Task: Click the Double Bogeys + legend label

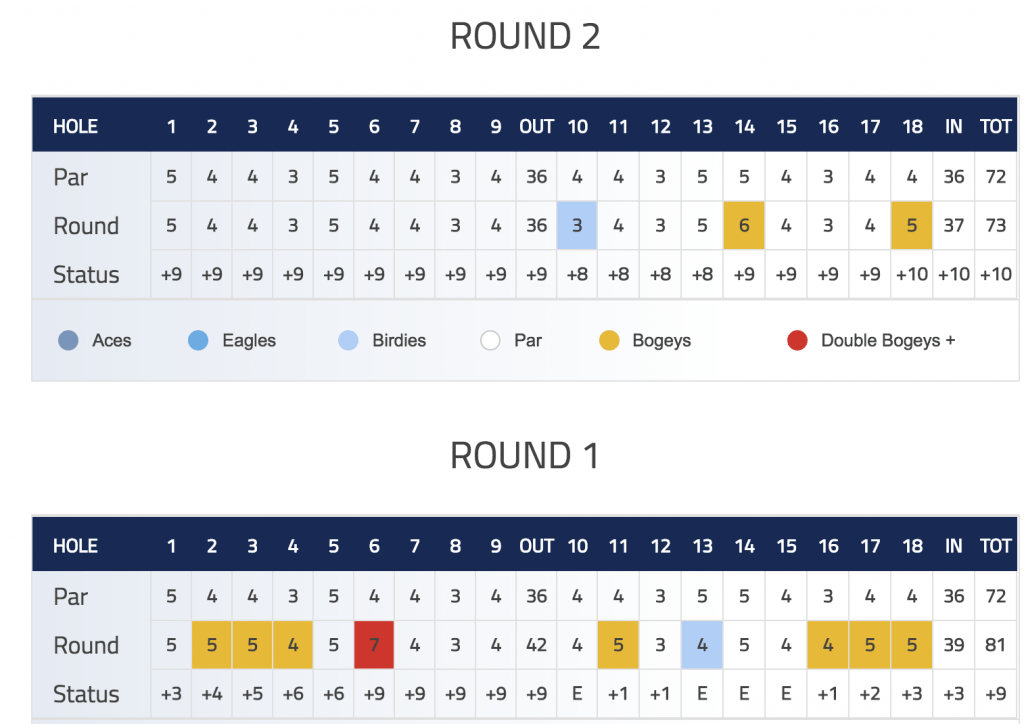Action: coord(888,340)
